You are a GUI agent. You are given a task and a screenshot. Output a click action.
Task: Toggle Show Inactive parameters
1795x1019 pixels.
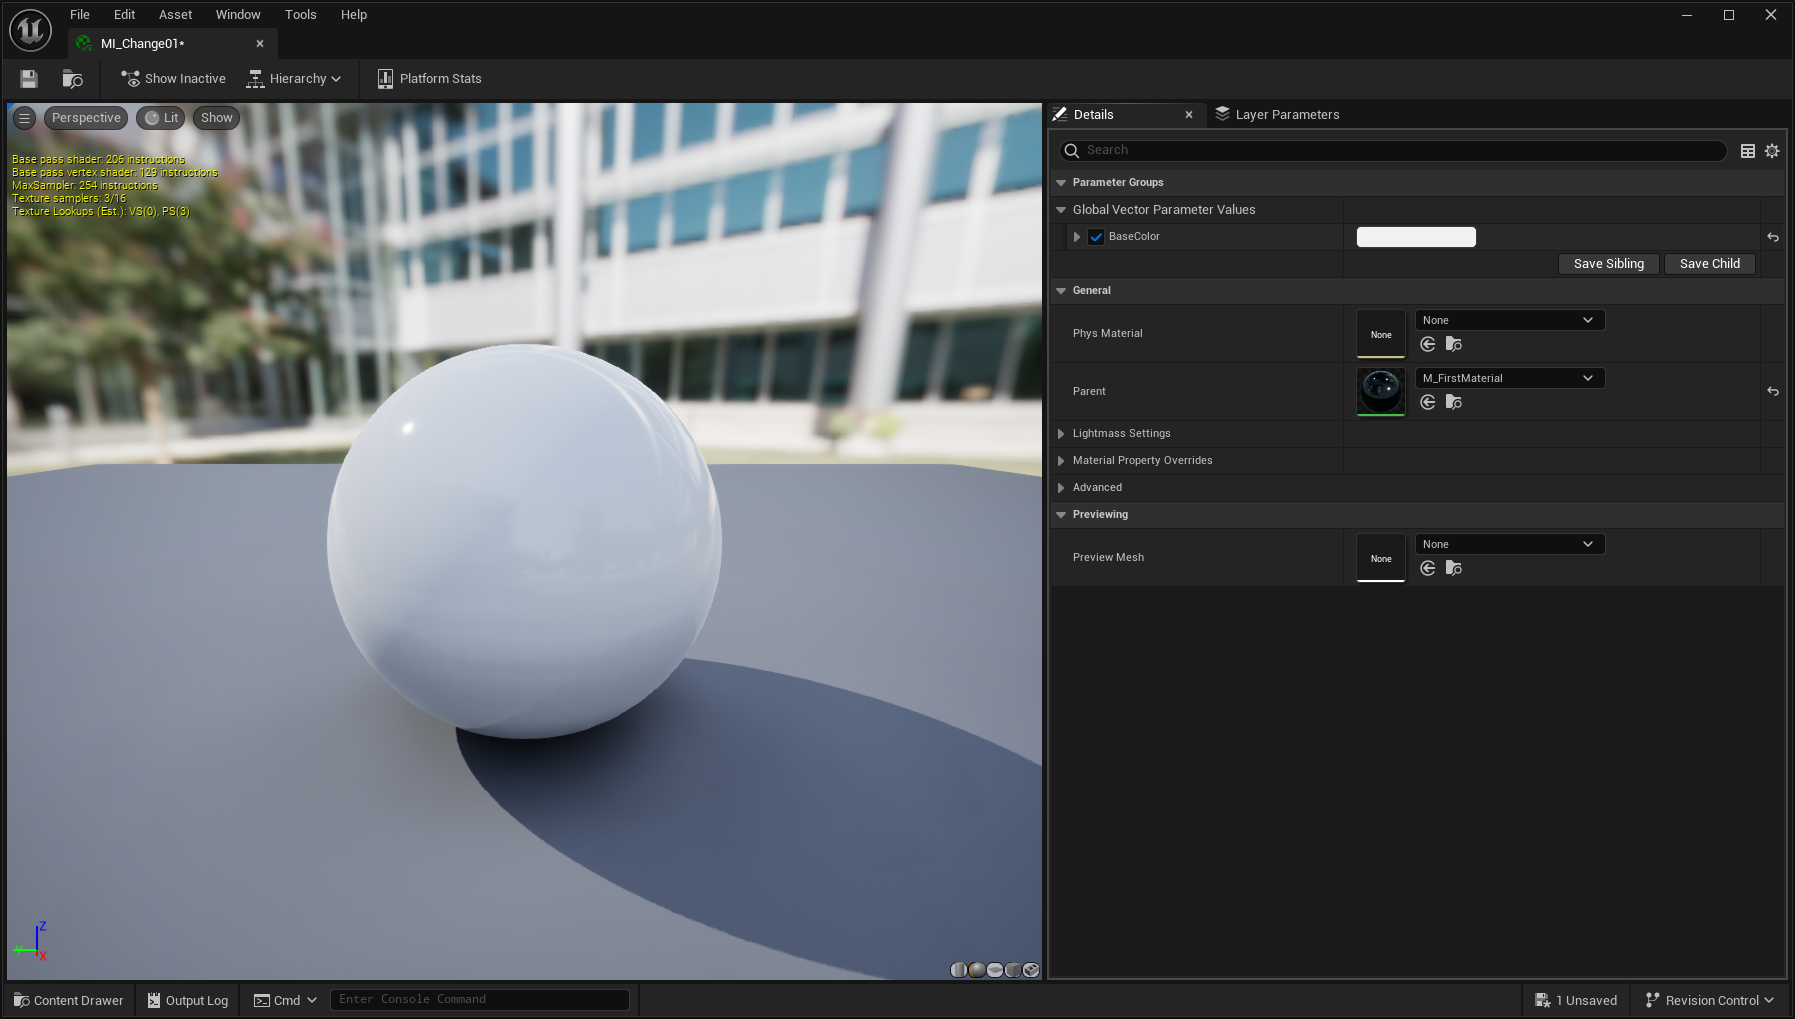pyautogui.click(x=173, y=79)
